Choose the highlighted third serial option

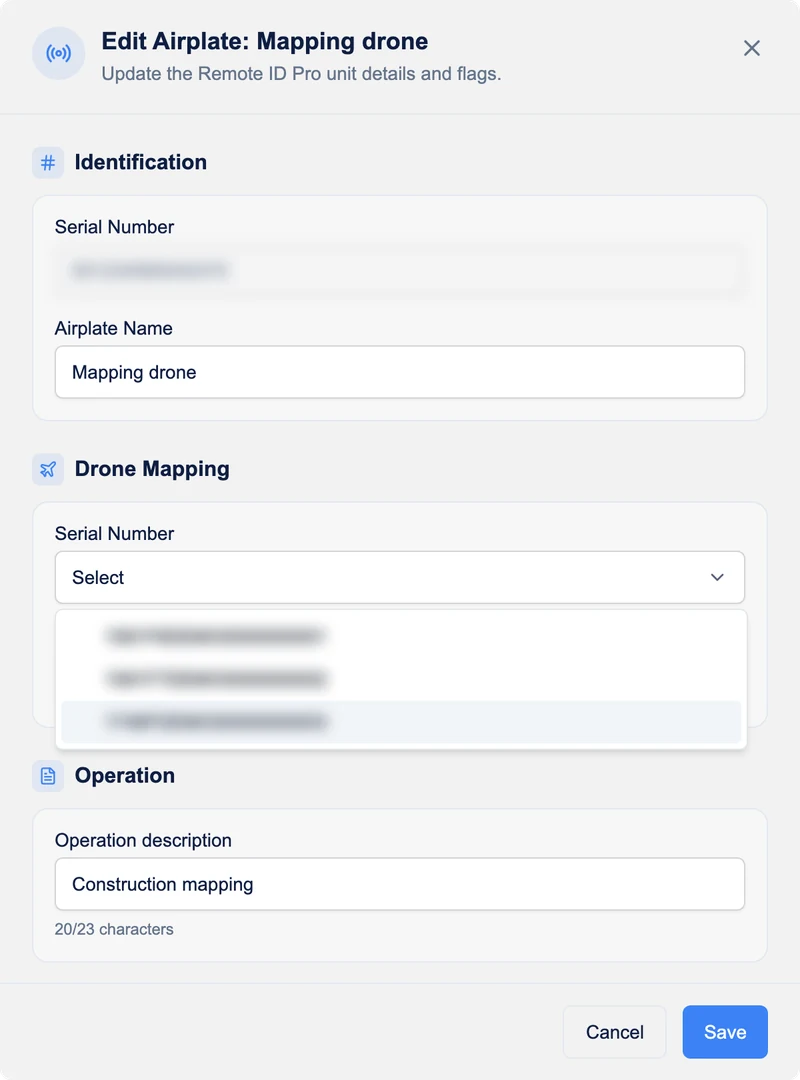[401, 721]
